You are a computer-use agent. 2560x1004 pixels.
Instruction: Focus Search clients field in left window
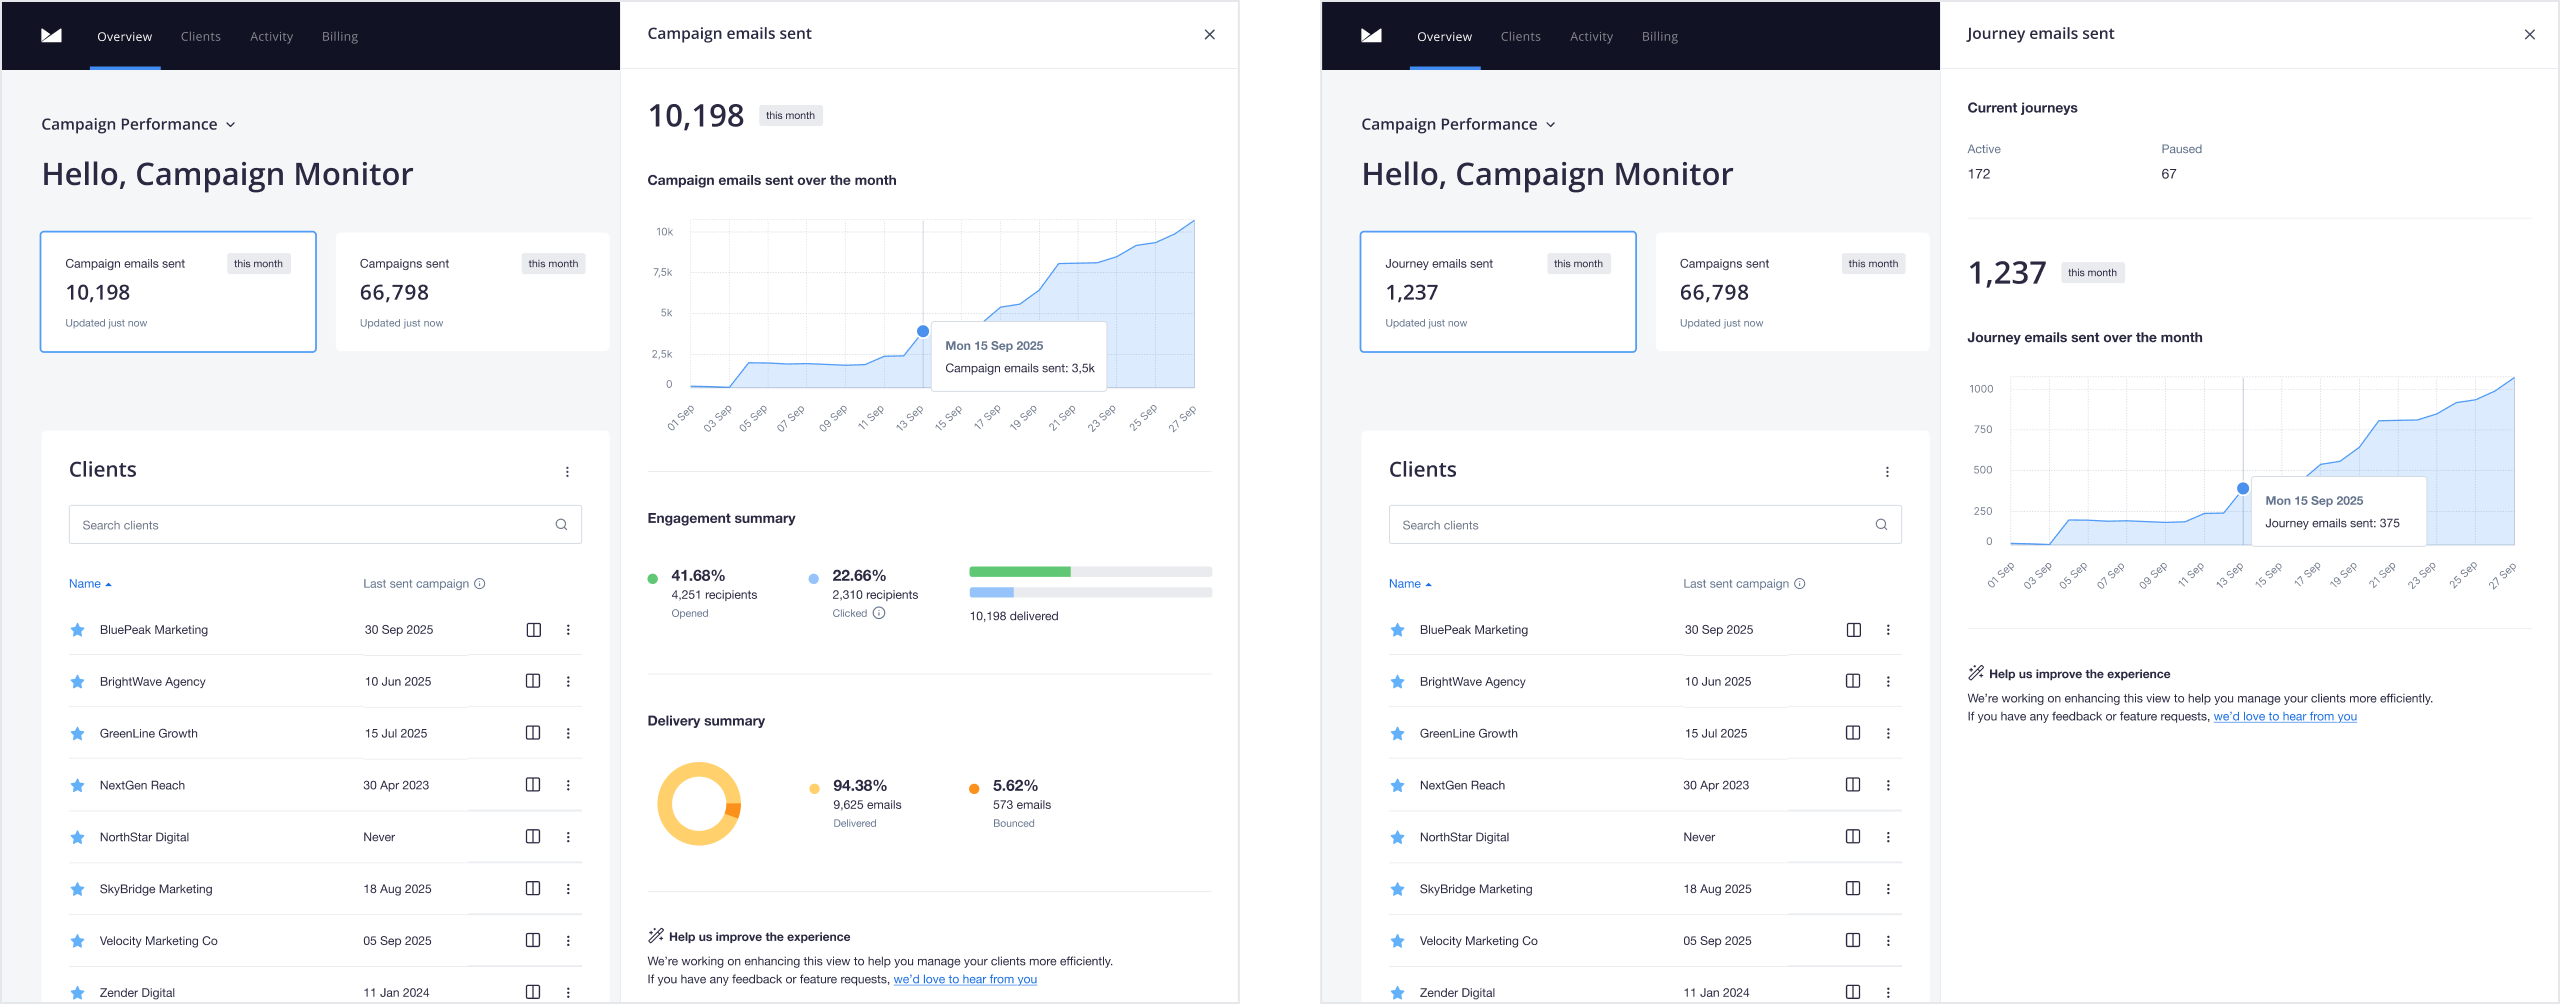pyautogui.click(x=325, y=525)
